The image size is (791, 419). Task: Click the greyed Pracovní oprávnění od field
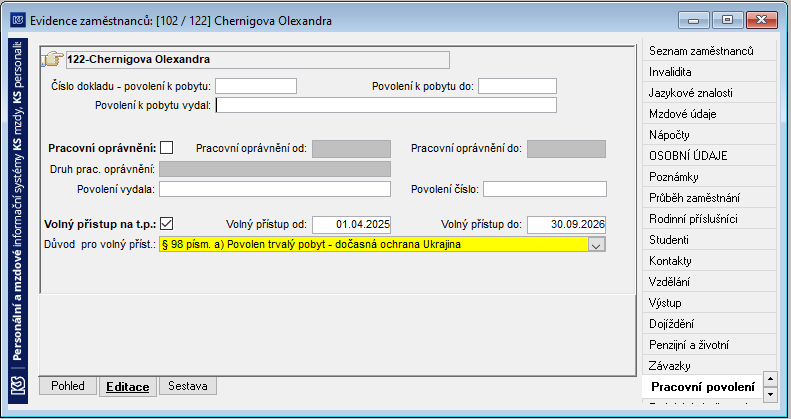352,149
